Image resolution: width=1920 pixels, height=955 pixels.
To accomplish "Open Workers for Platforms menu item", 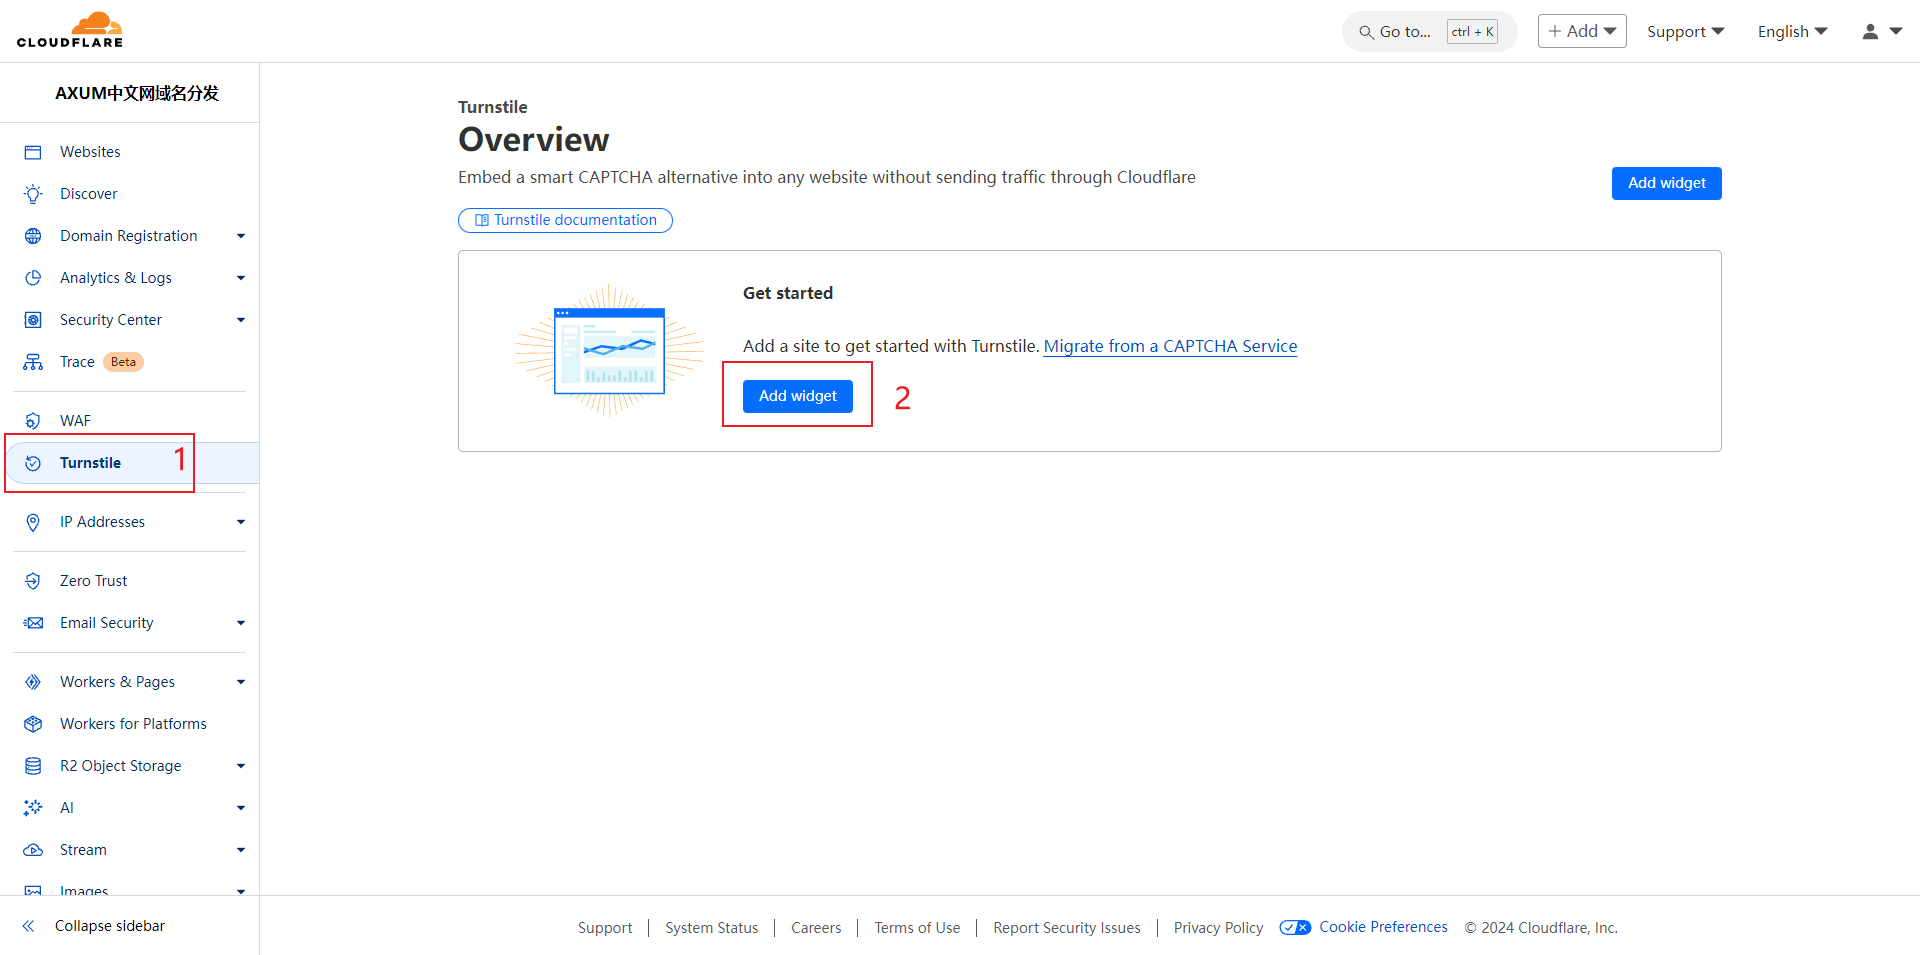I will click(x=133, y=724).
